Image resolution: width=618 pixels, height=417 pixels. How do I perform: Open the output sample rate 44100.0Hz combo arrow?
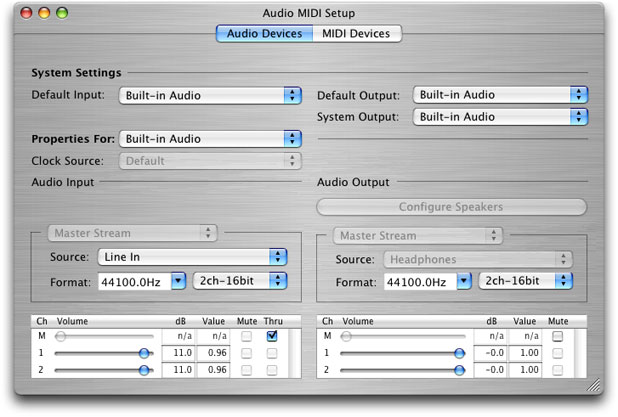point(464,281)
